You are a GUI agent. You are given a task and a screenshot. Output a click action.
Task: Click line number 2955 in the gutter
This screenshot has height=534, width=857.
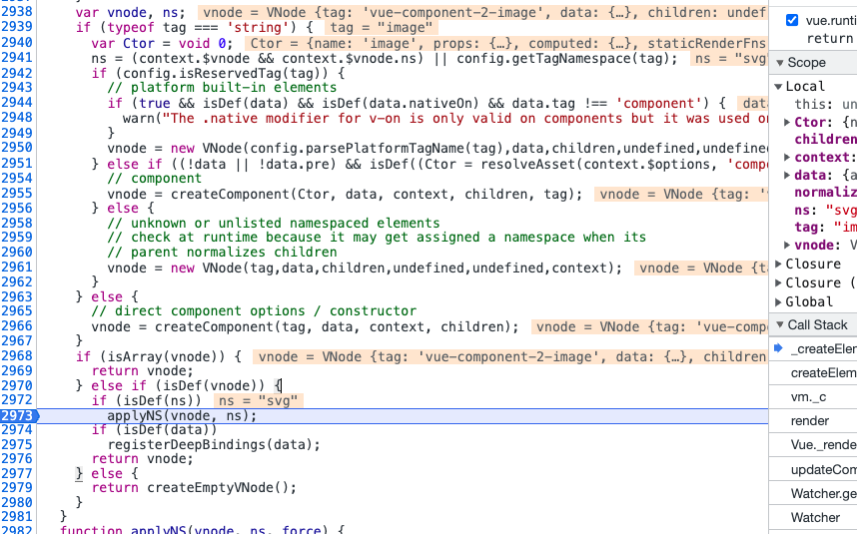[x=16, y=193]
